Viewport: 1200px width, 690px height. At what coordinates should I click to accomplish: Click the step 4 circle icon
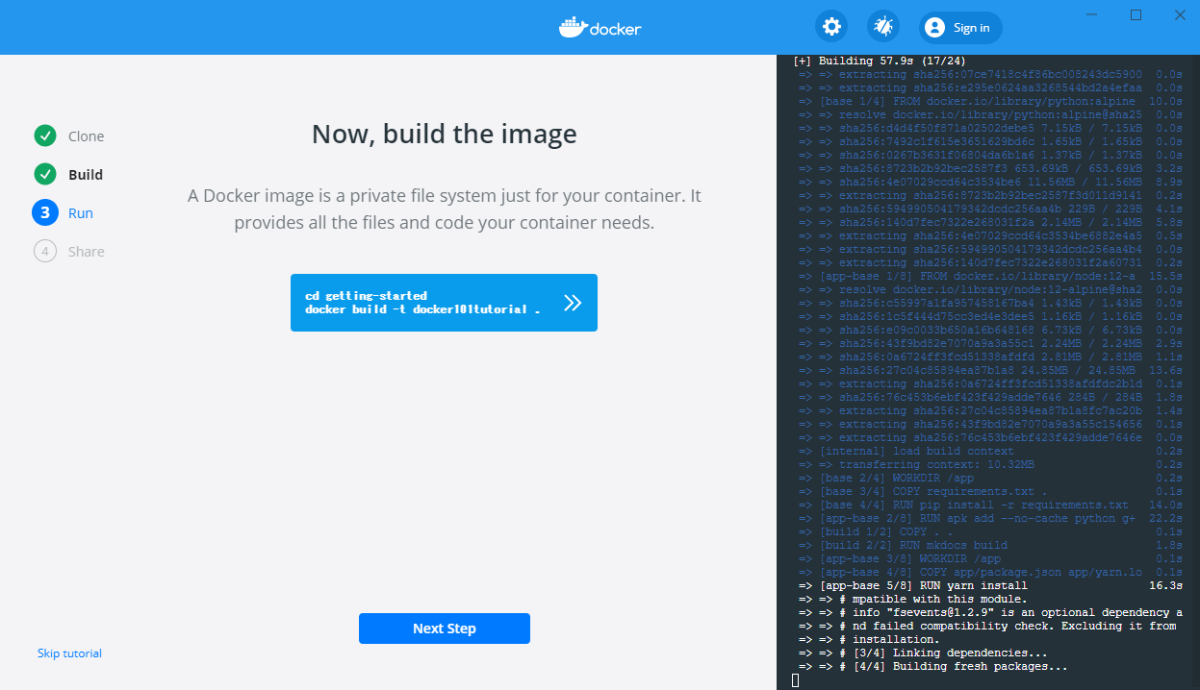tap(45, 251)
